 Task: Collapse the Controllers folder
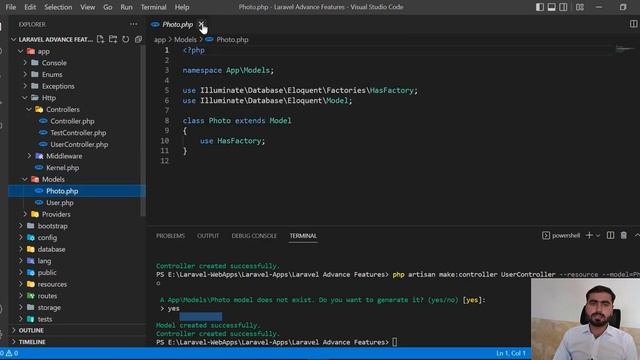tap(77, 109)
